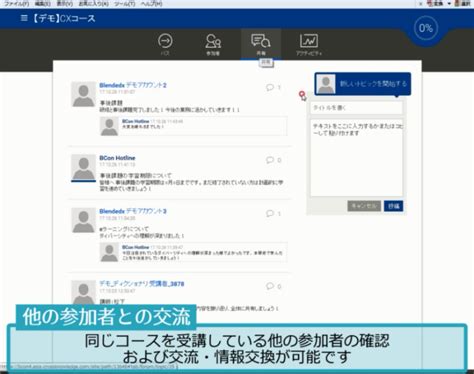Click comment bubble on デモアカウント2 post
Image resolution: width=474 pixels, height=374 pixels.
pos(270,87)
